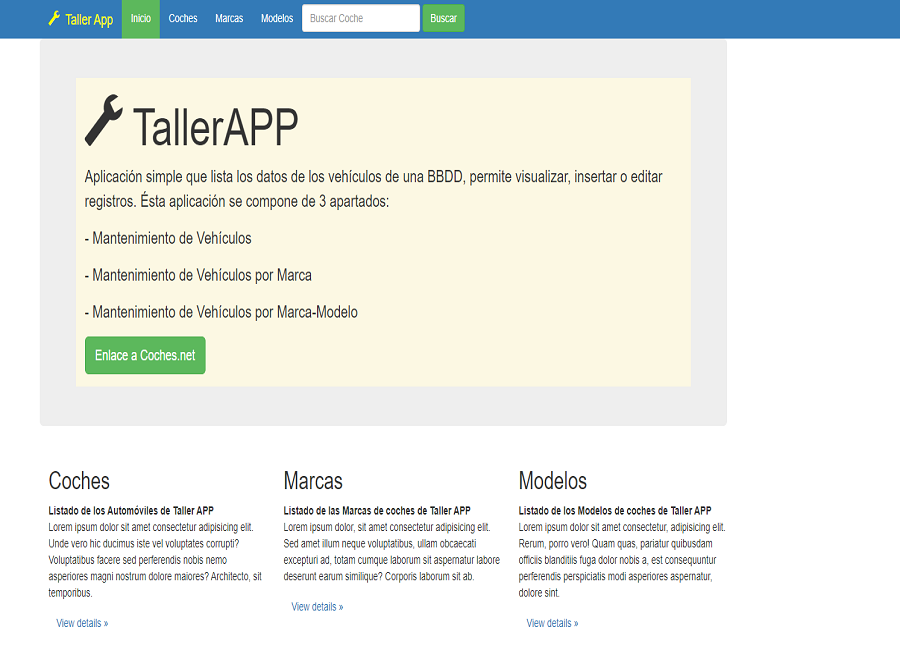Click the Mantenimiento de Vehículos por Marca-Modelo line
This screenshot has width=900, height=650.
(221, 312)
